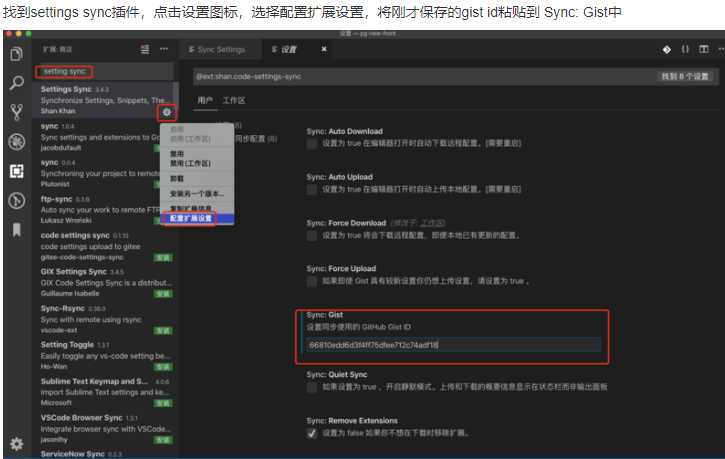Switch to the 工作区 settings scope tab

pos(234,100)
